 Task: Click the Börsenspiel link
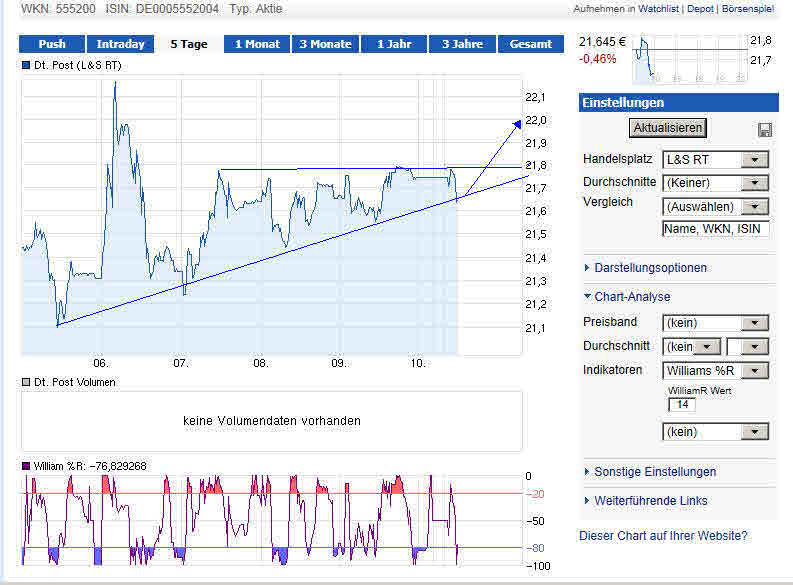click(747, 9)
